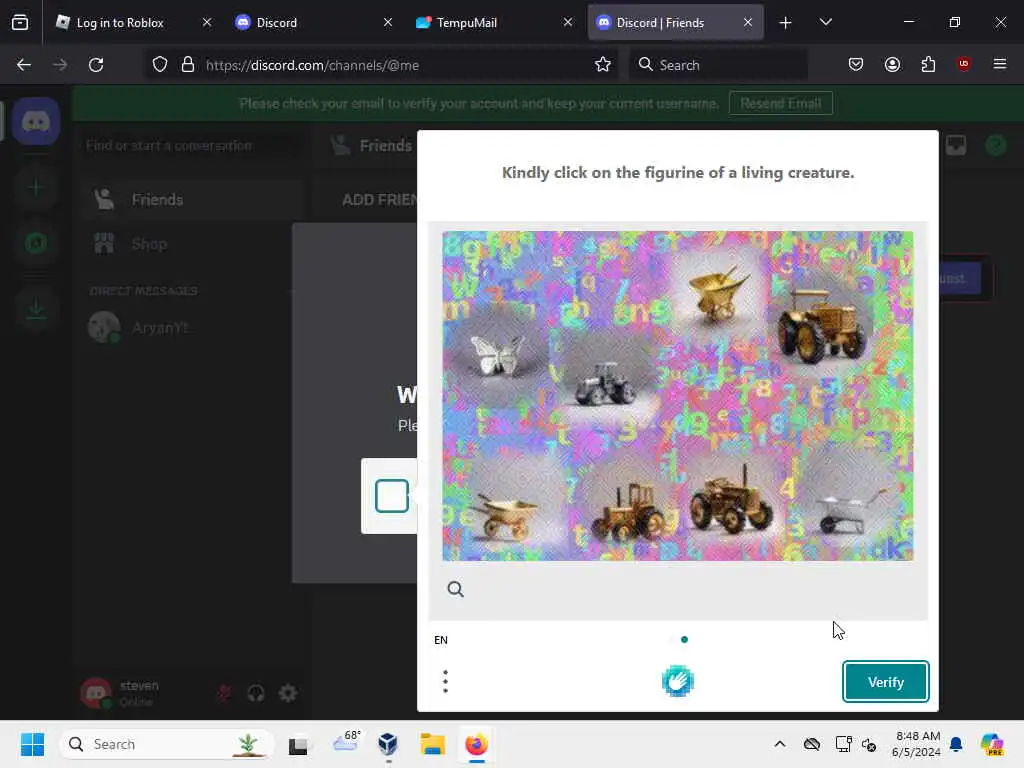Screen dimensions: 1024x768
Task: Click the hCaptcha hand logo
Action: (x=677, y=681)
